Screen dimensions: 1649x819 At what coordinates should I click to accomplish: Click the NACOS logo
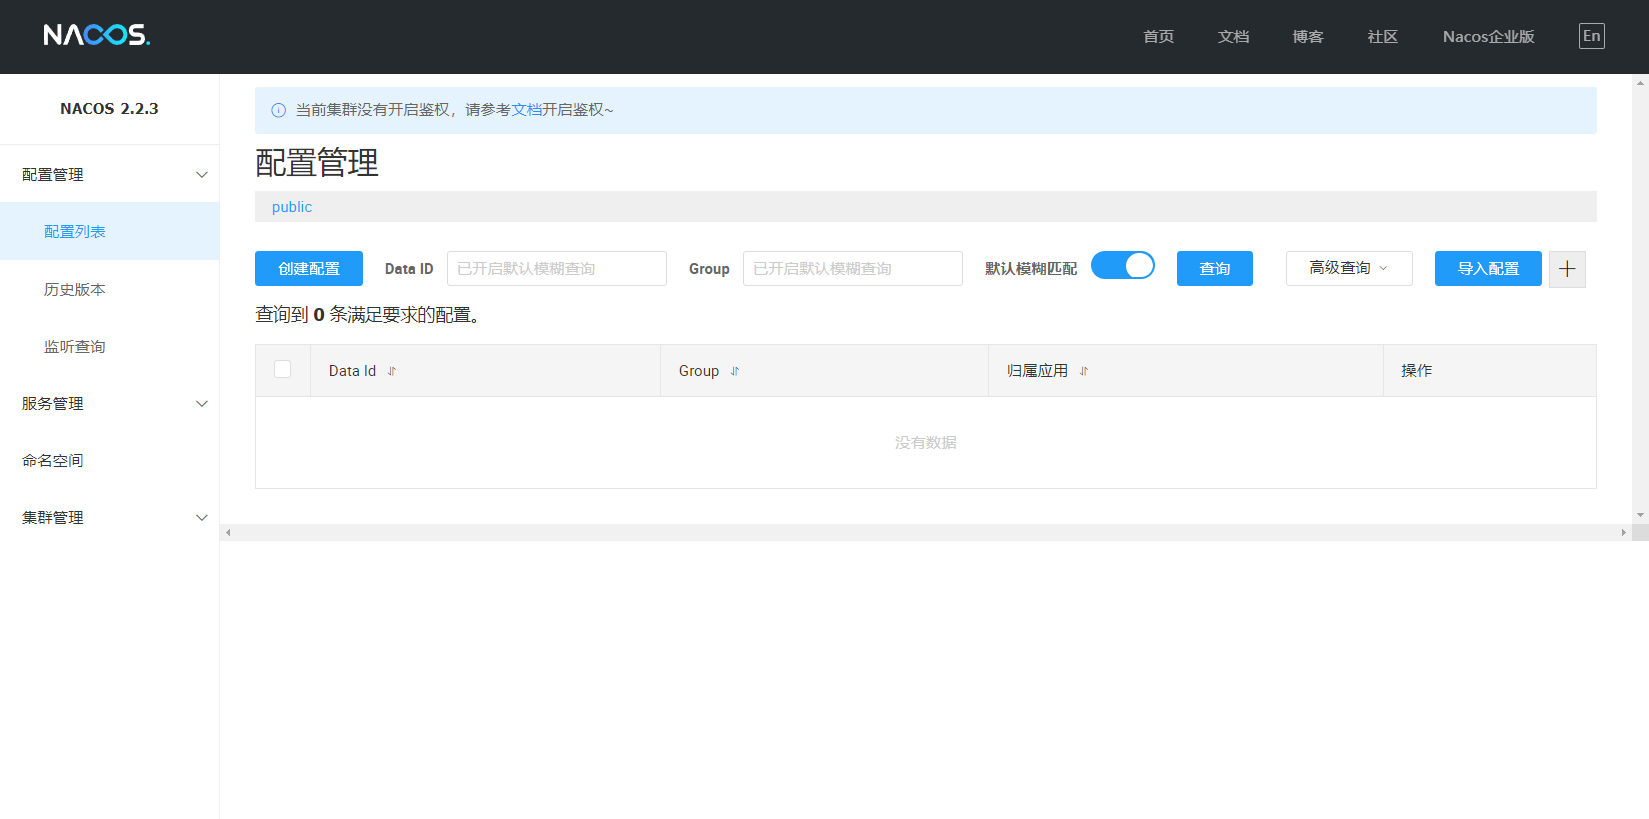tap(97, 36)
